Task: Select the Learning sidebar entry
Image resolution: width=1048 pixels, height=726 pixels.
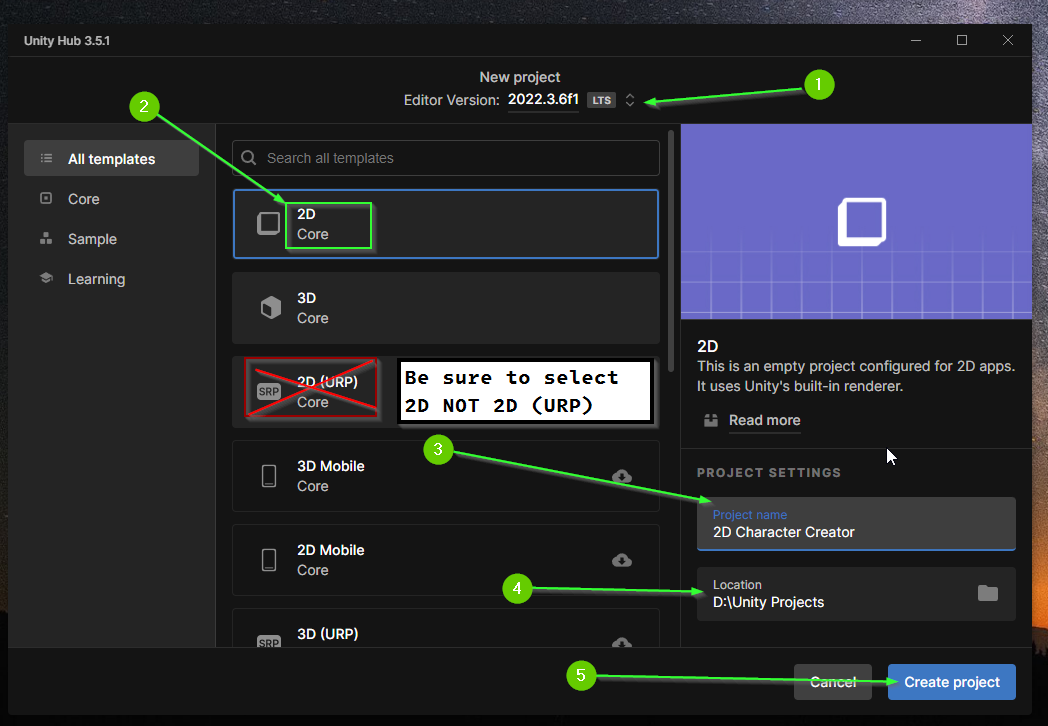Action: pos(95,278)
